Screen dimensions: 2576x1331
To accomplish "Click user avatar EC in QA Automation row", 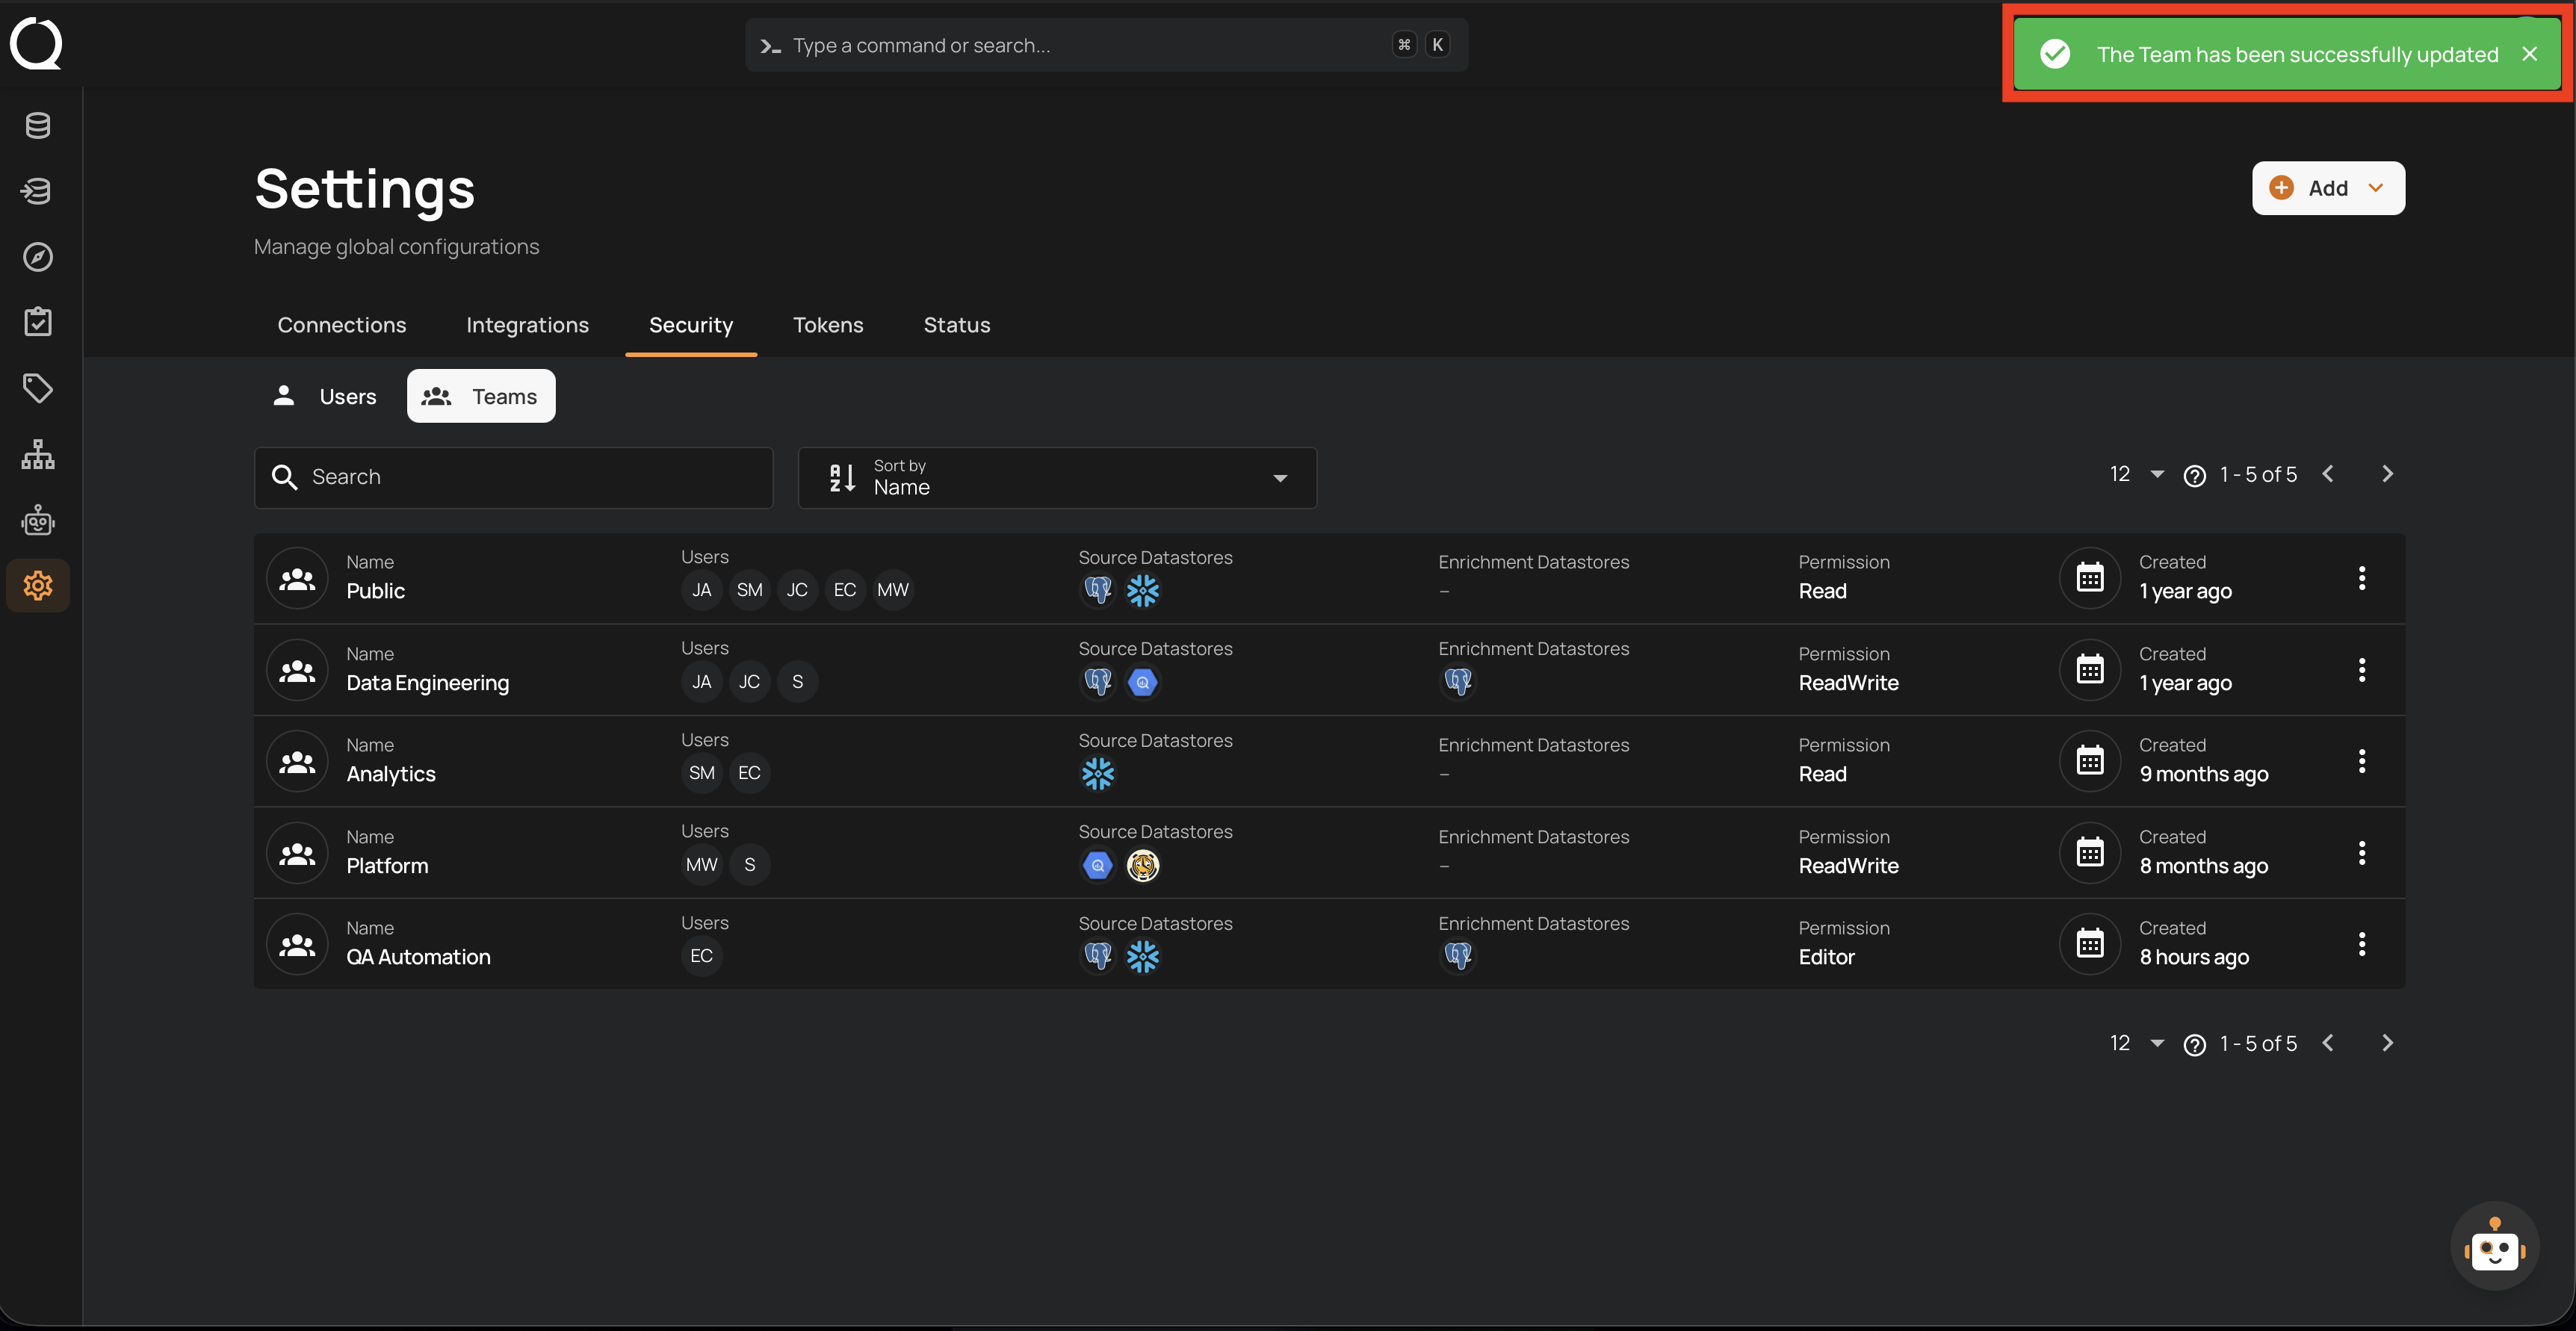I will (x=702, y=956).
